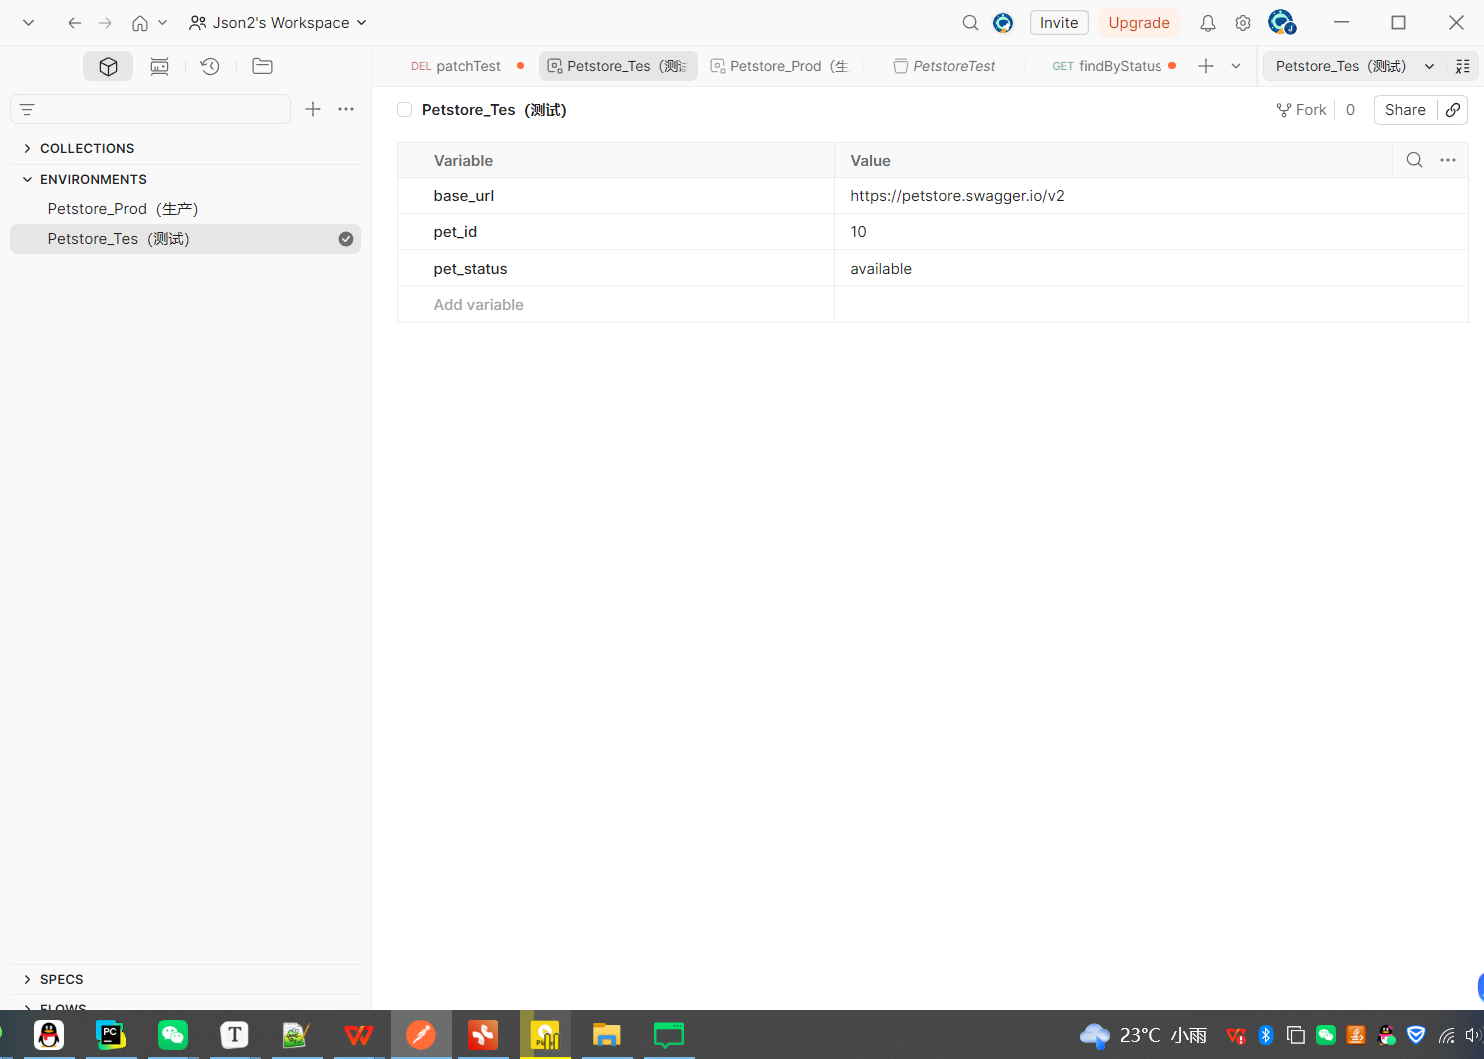This screenshot has height=1059, width=1484.
Task: Click the Upgrade button
Action: [x=1139, y=23]
